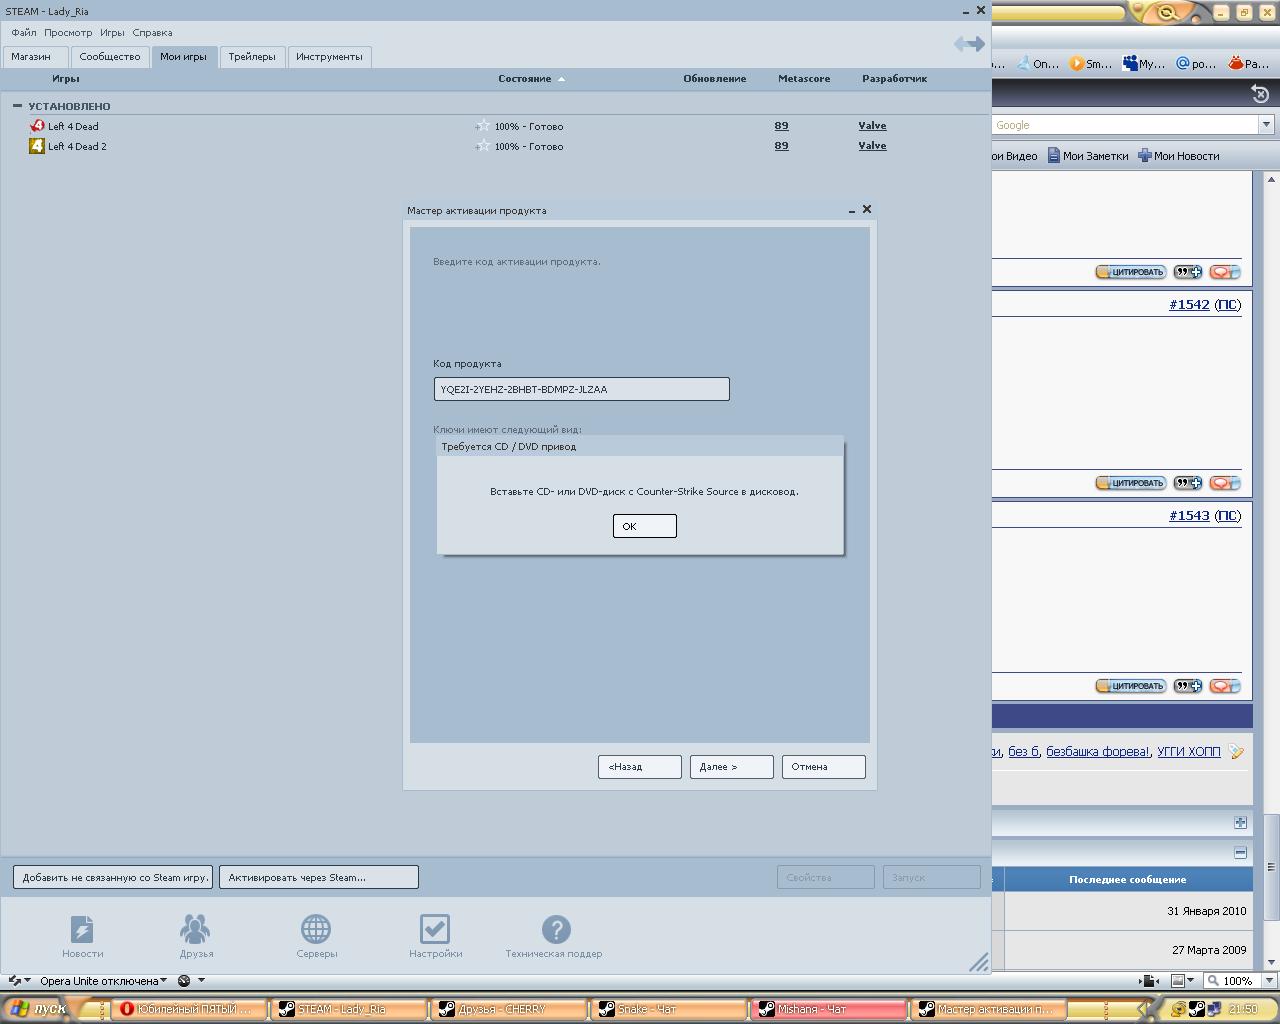Open the Файл menu in Steam
This screenshot has height=1024, width=1280.
pyautogui.click(x=24, y=33)
